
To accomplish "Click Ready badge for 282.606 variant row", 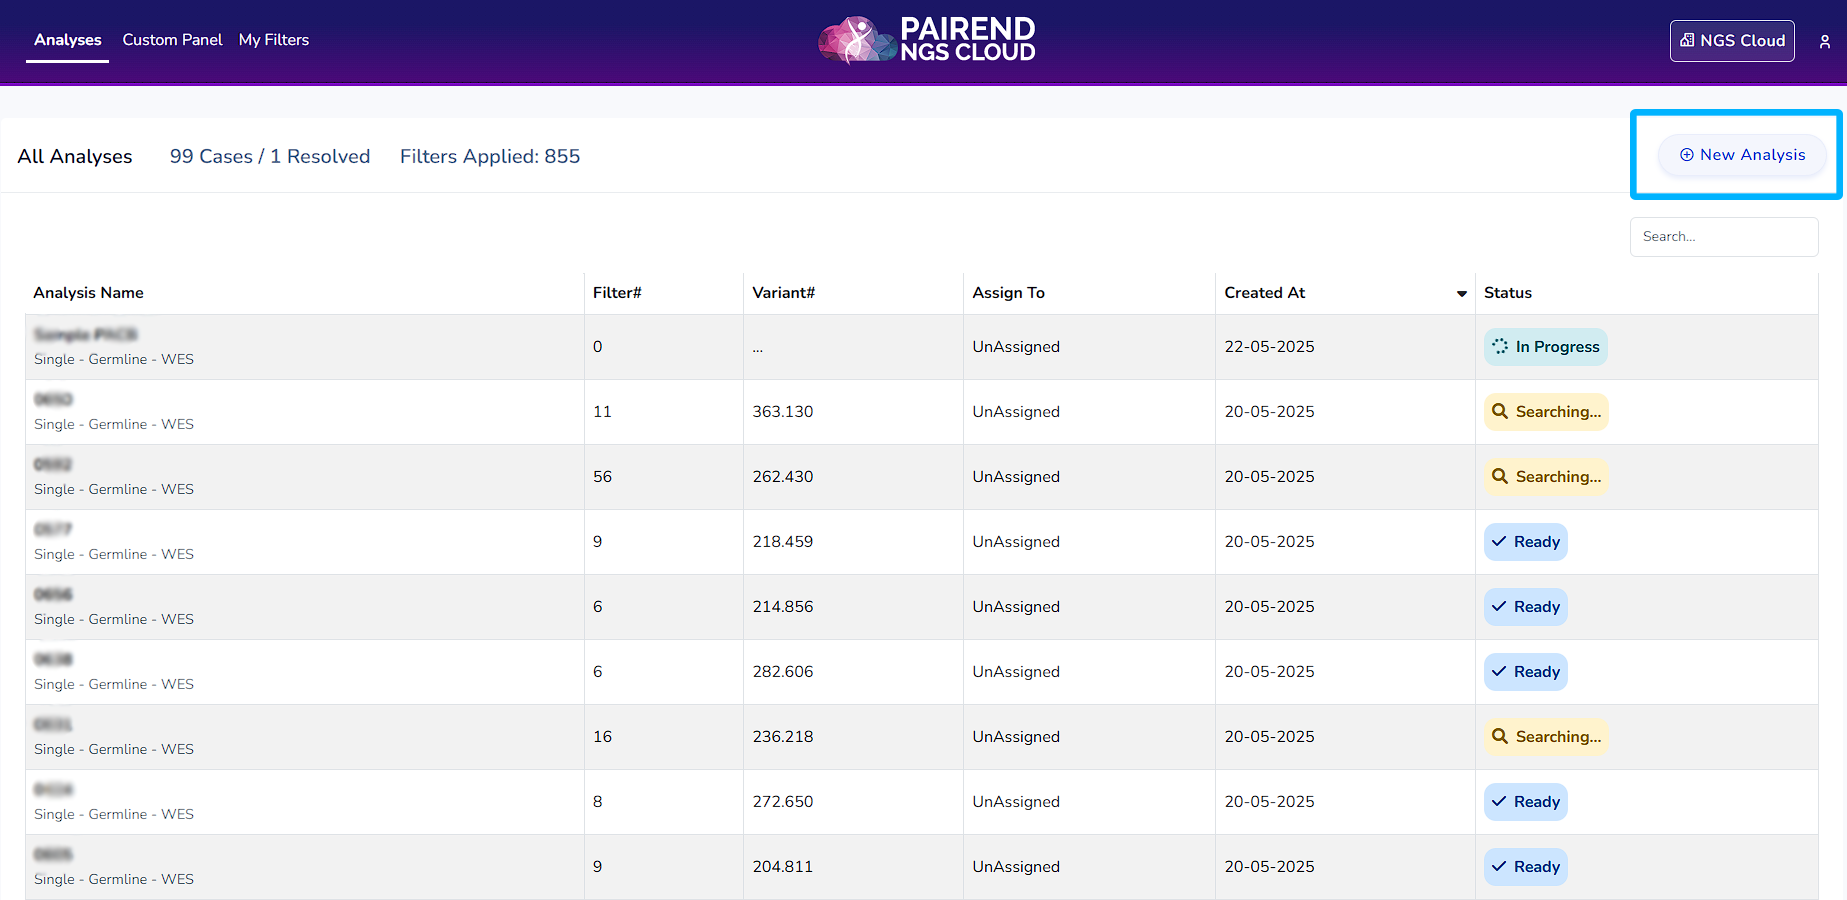I will pyautogui.click(x=1525, y=672).
